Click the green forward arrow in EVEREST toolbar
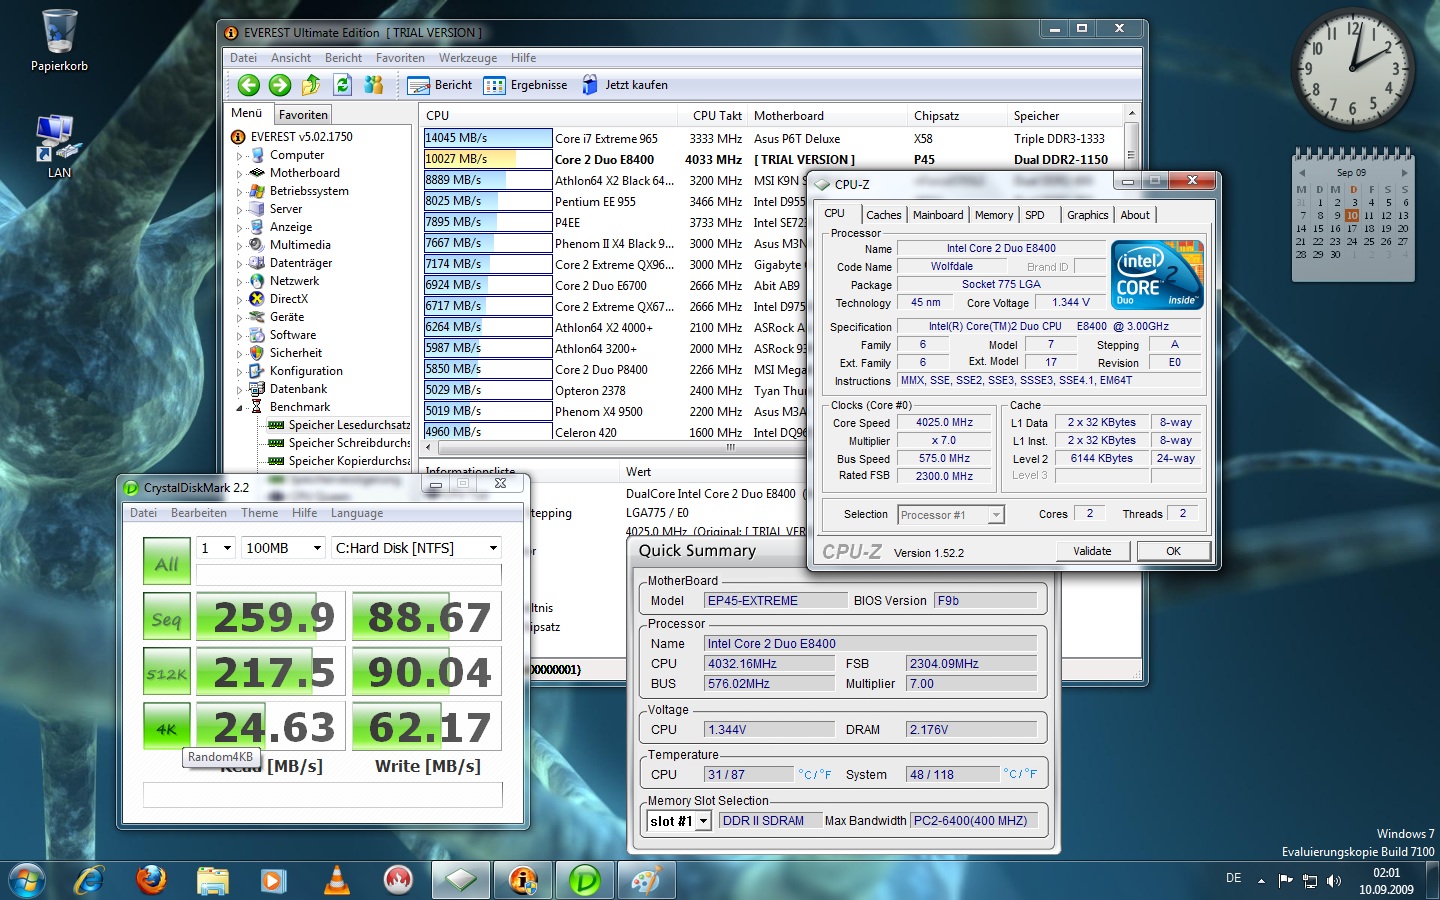This screenshot has height=900, width=1440. tap(280, 86)
